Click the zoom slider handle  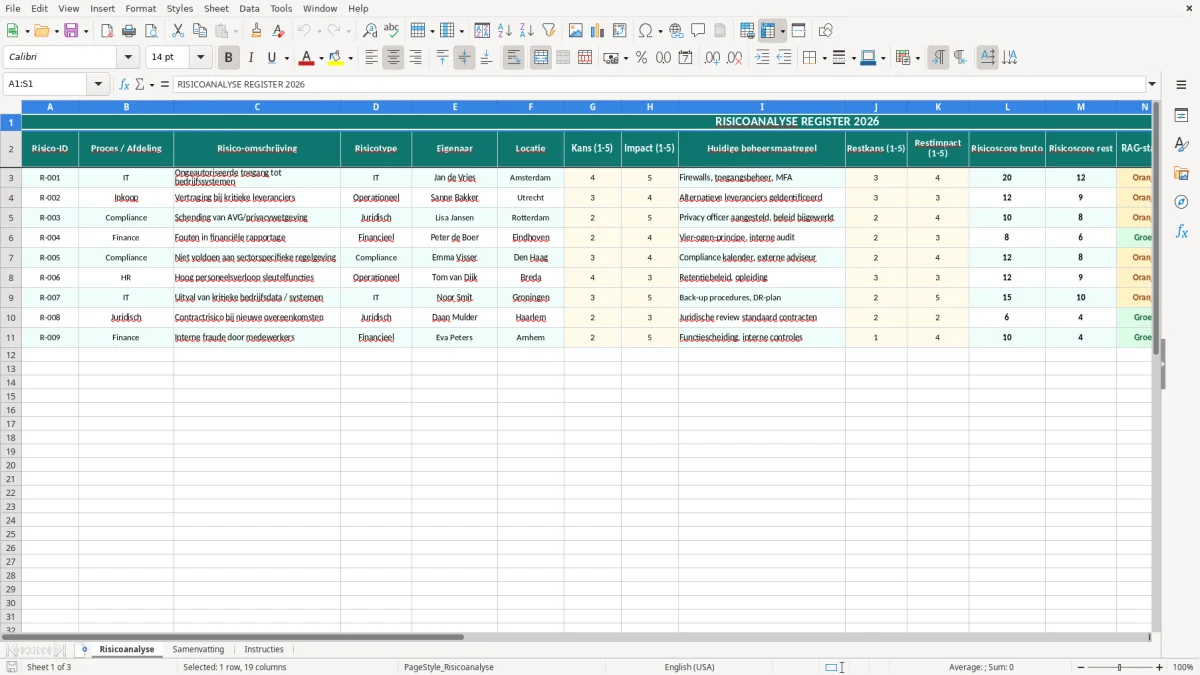(1119, 667)
